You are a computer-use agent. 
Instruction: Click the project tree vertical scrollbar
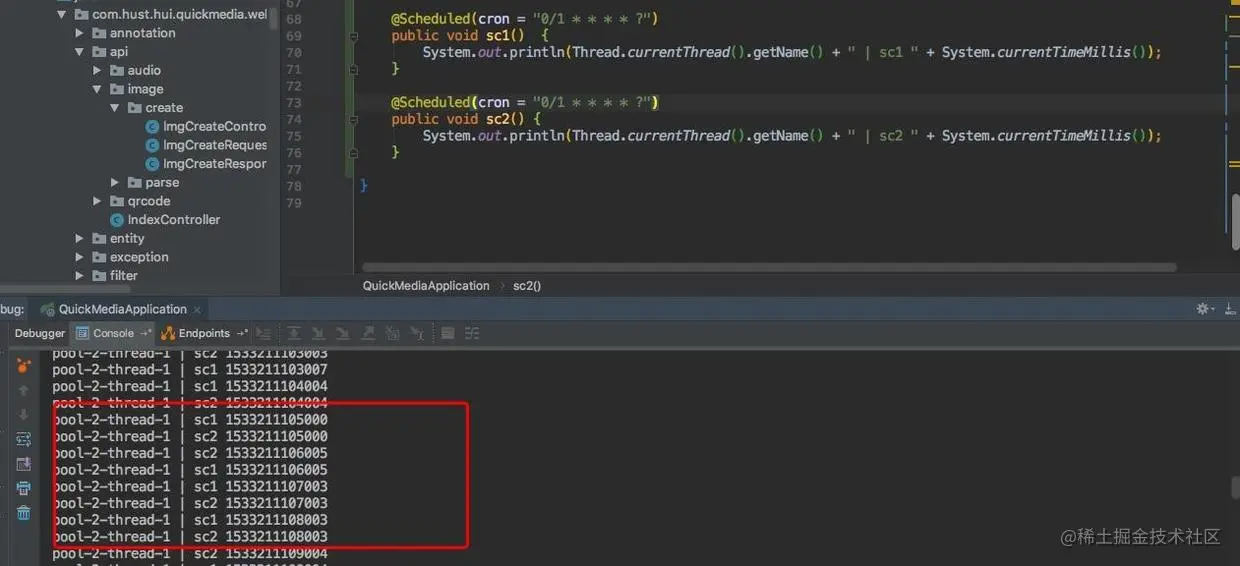(275, 20)
